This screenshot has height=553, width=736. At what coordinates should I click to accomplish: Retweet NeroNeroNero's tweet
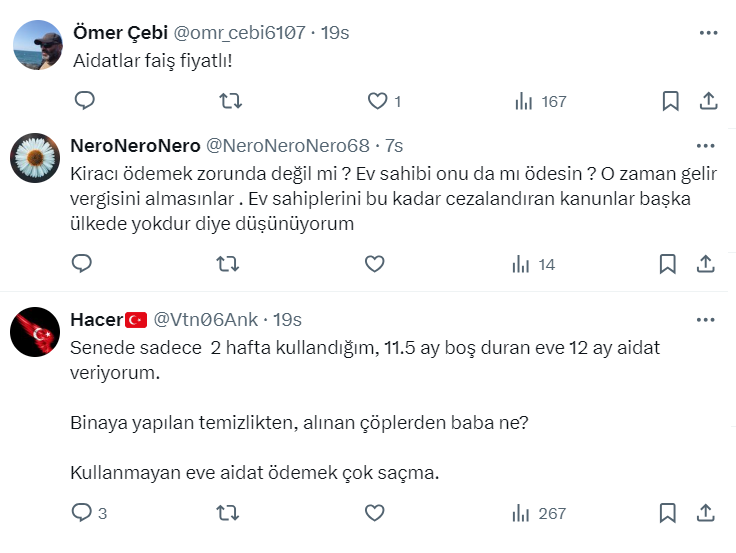(x=228, y=264)
